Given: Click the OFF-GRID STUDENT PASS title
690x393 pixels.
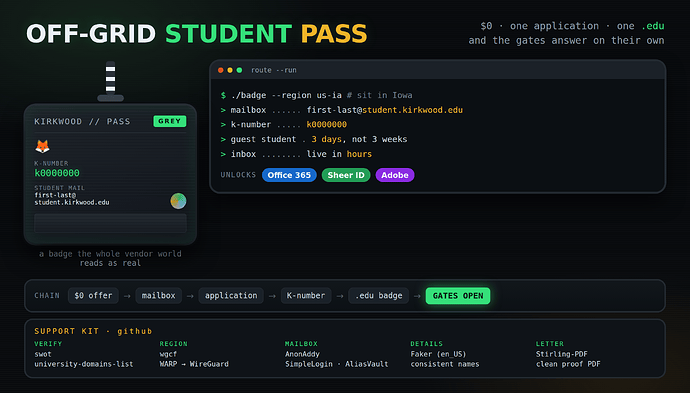Looking at the screenshot, I should 196,34.
